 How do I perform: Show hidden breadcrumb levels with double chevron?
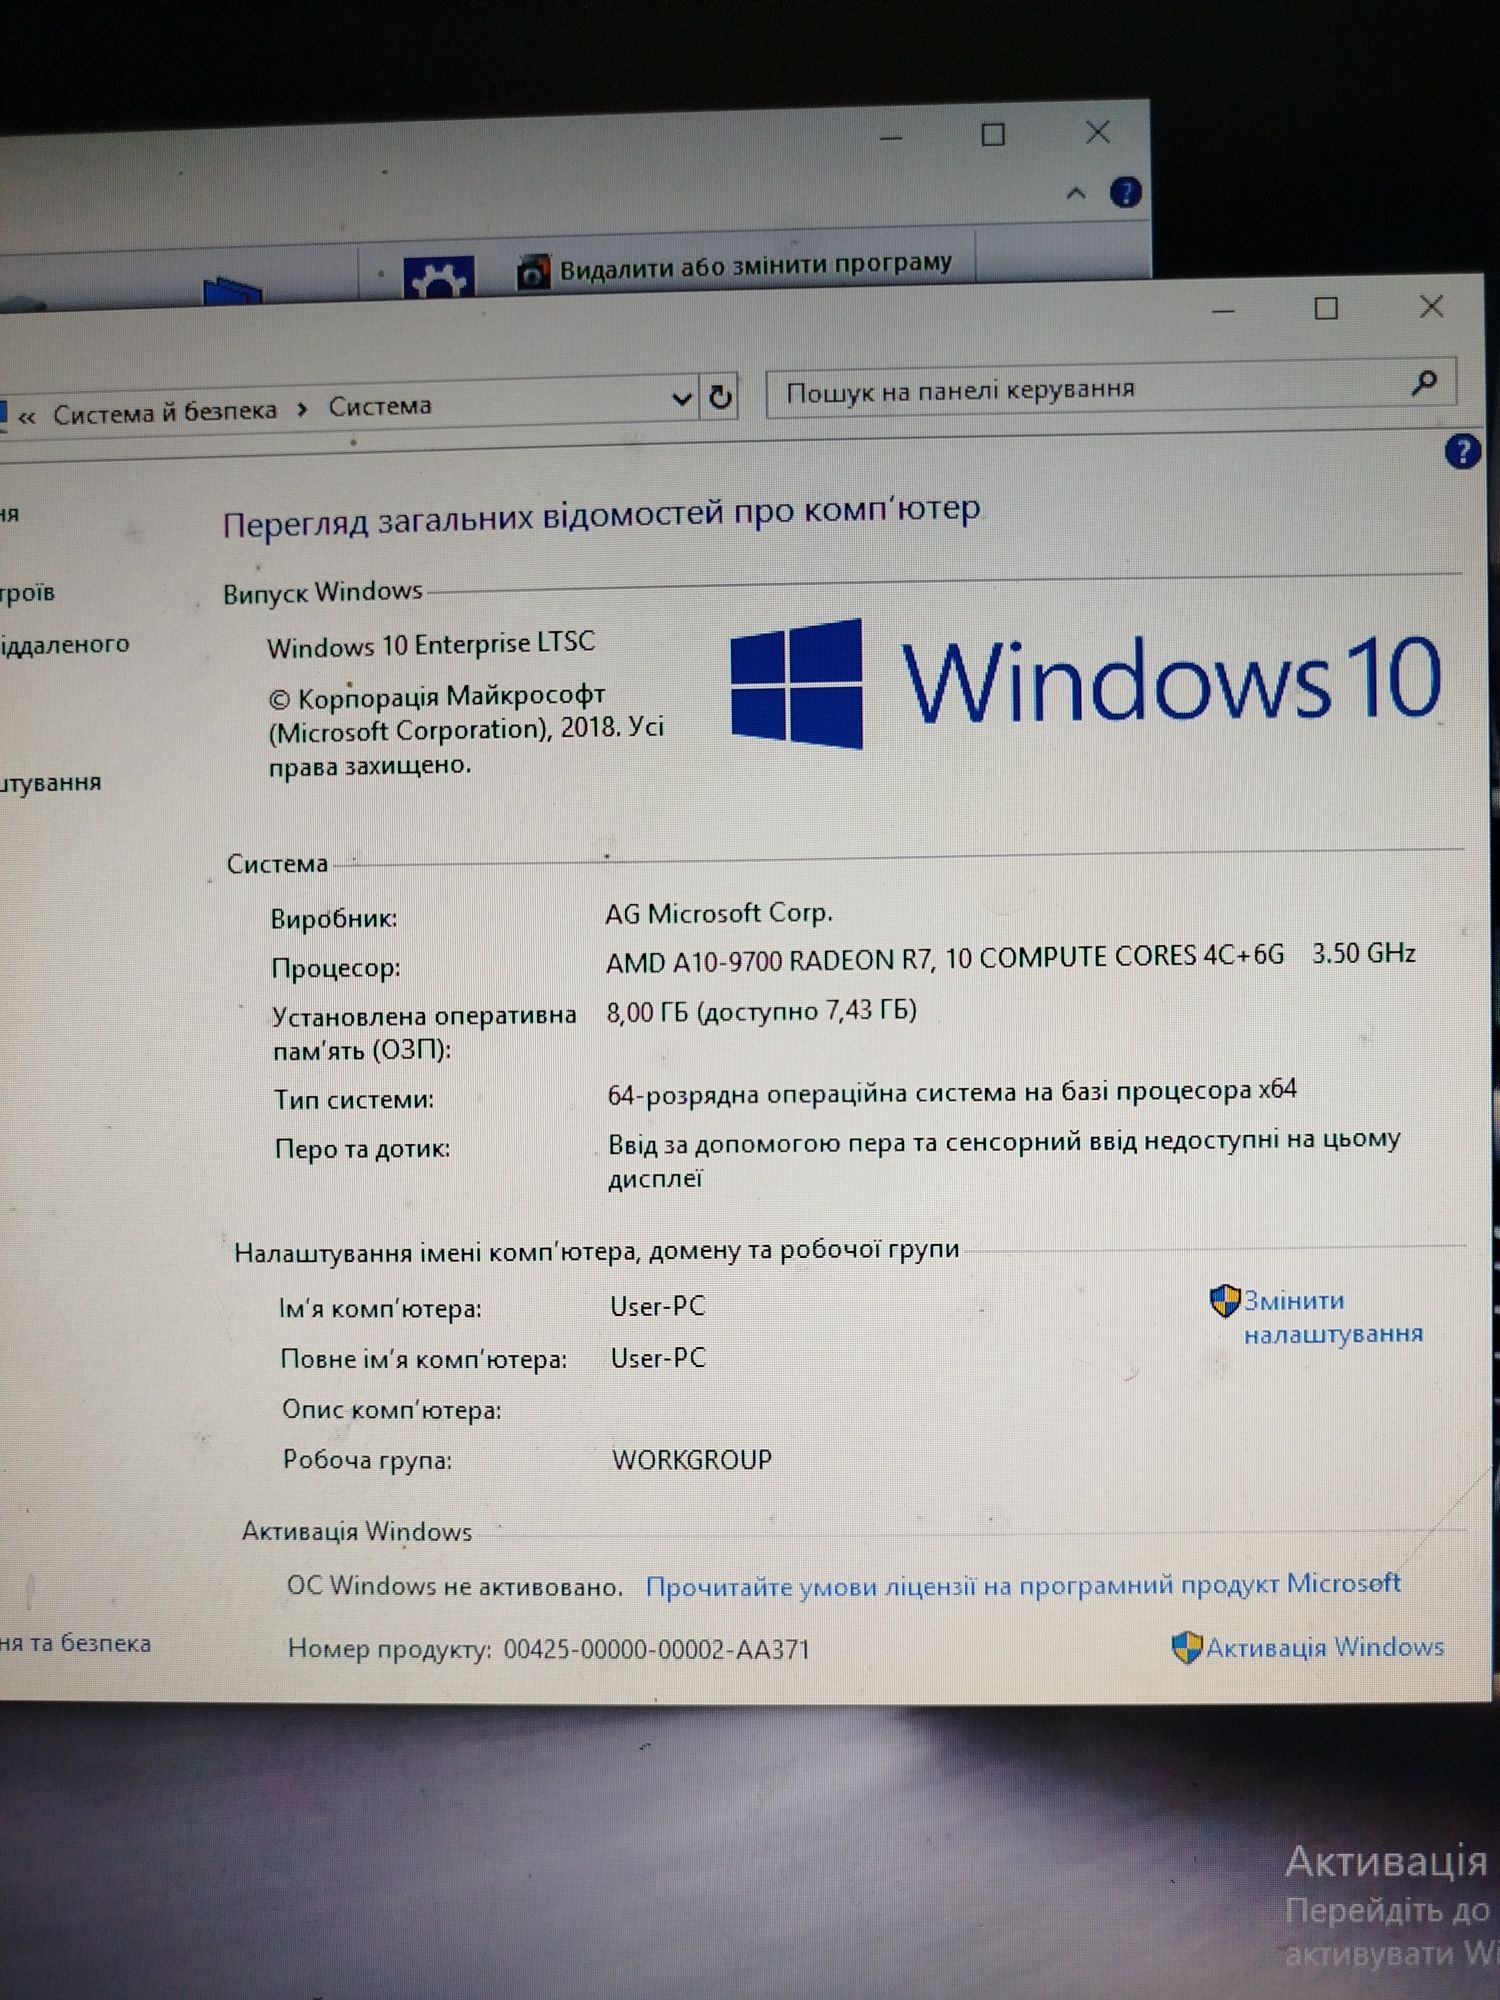pos(27,417)
